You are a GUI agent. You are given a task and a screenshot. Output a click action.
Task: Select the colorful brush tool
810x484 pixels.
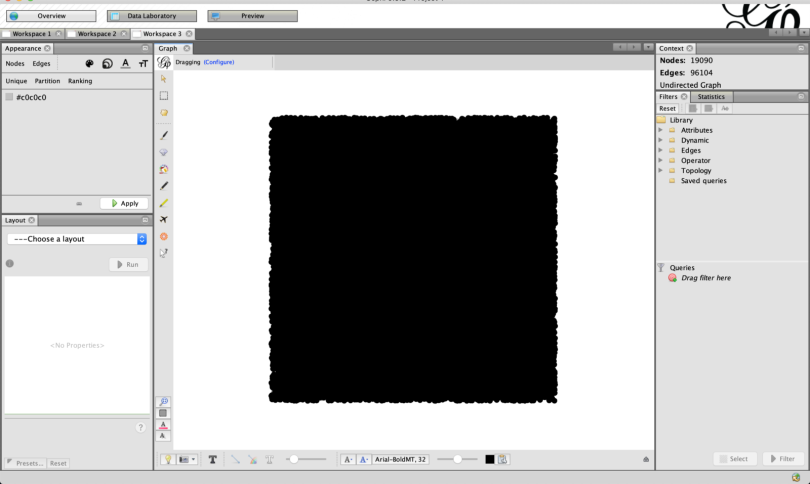point(164,169)
